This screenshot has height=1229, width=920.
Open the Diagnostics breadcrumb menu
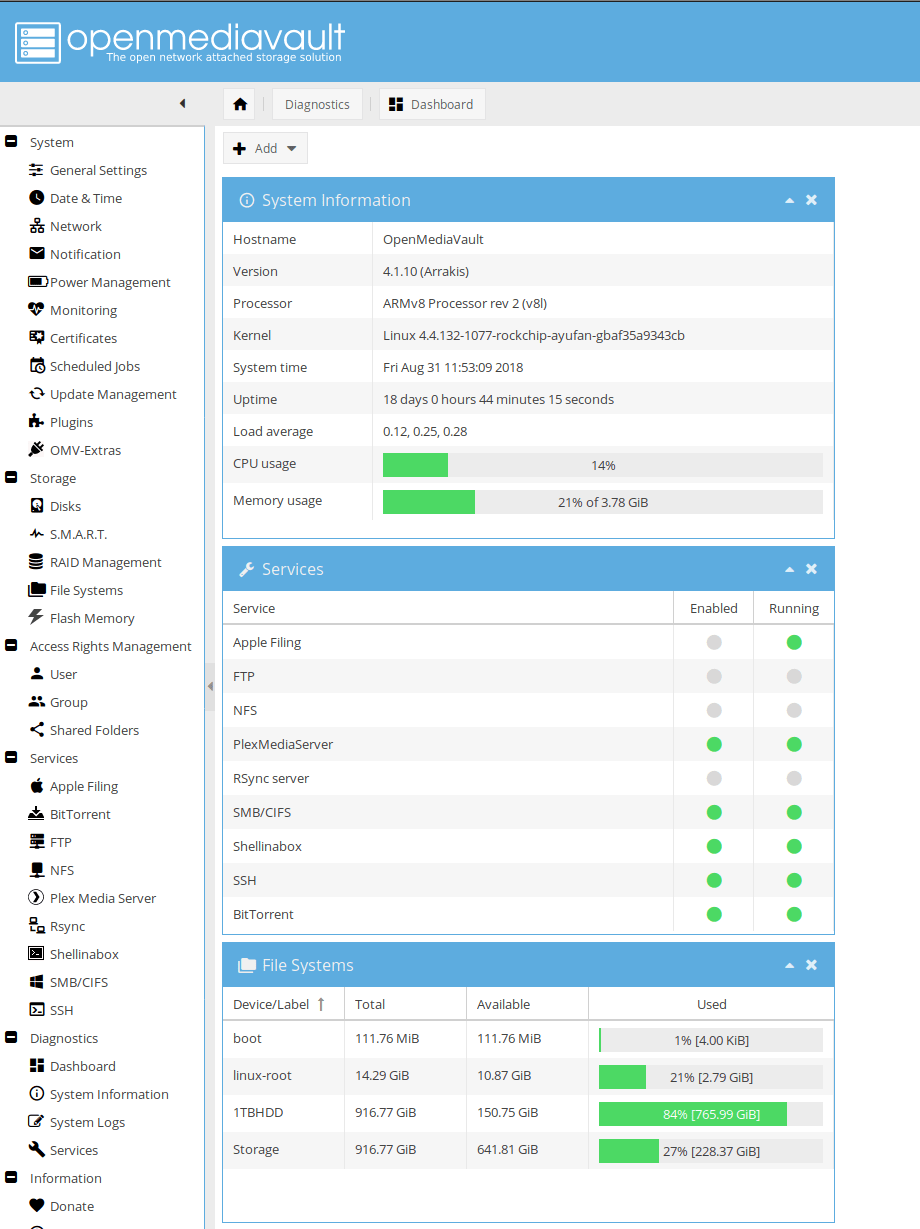pyautogui.click(x=316, y=103)
